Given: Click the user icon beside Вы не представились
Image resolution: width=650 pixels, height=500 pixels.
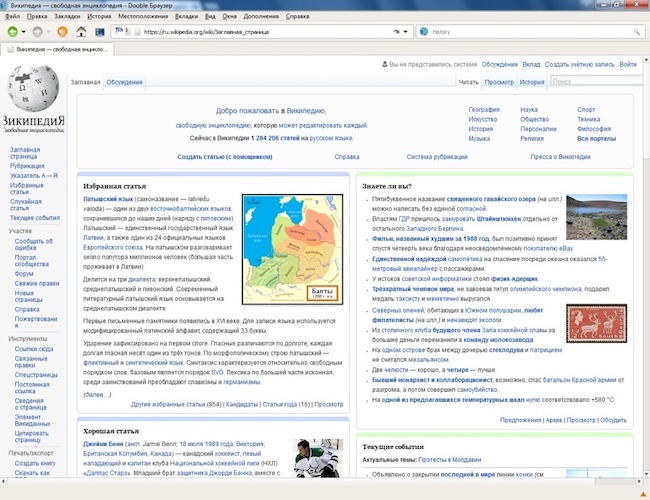Looking at the screenshot, I should 385,64.
